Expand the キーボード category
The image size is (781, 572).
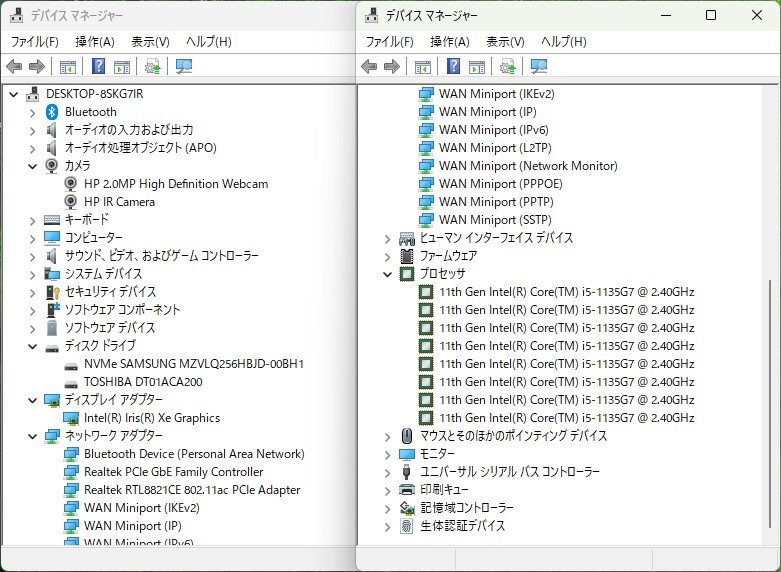point(32,220)
